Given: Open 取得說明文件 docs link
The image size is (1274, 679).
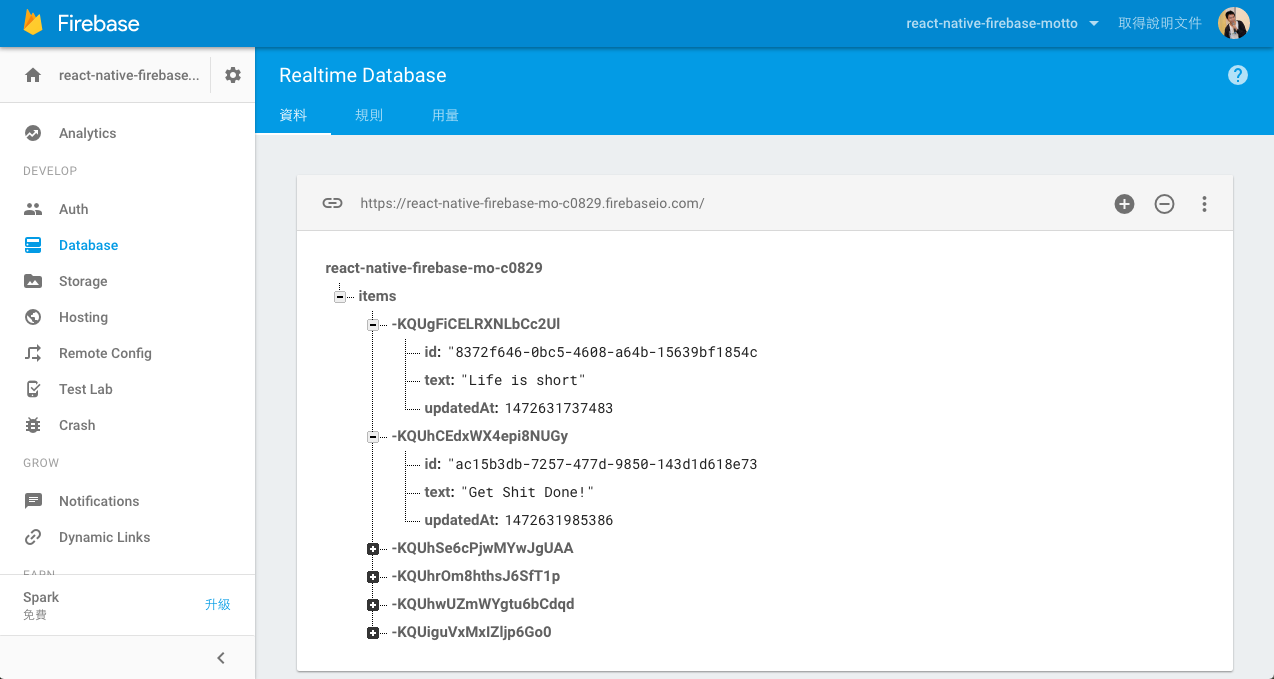Looking at the screenshot, I should 1159,23.
